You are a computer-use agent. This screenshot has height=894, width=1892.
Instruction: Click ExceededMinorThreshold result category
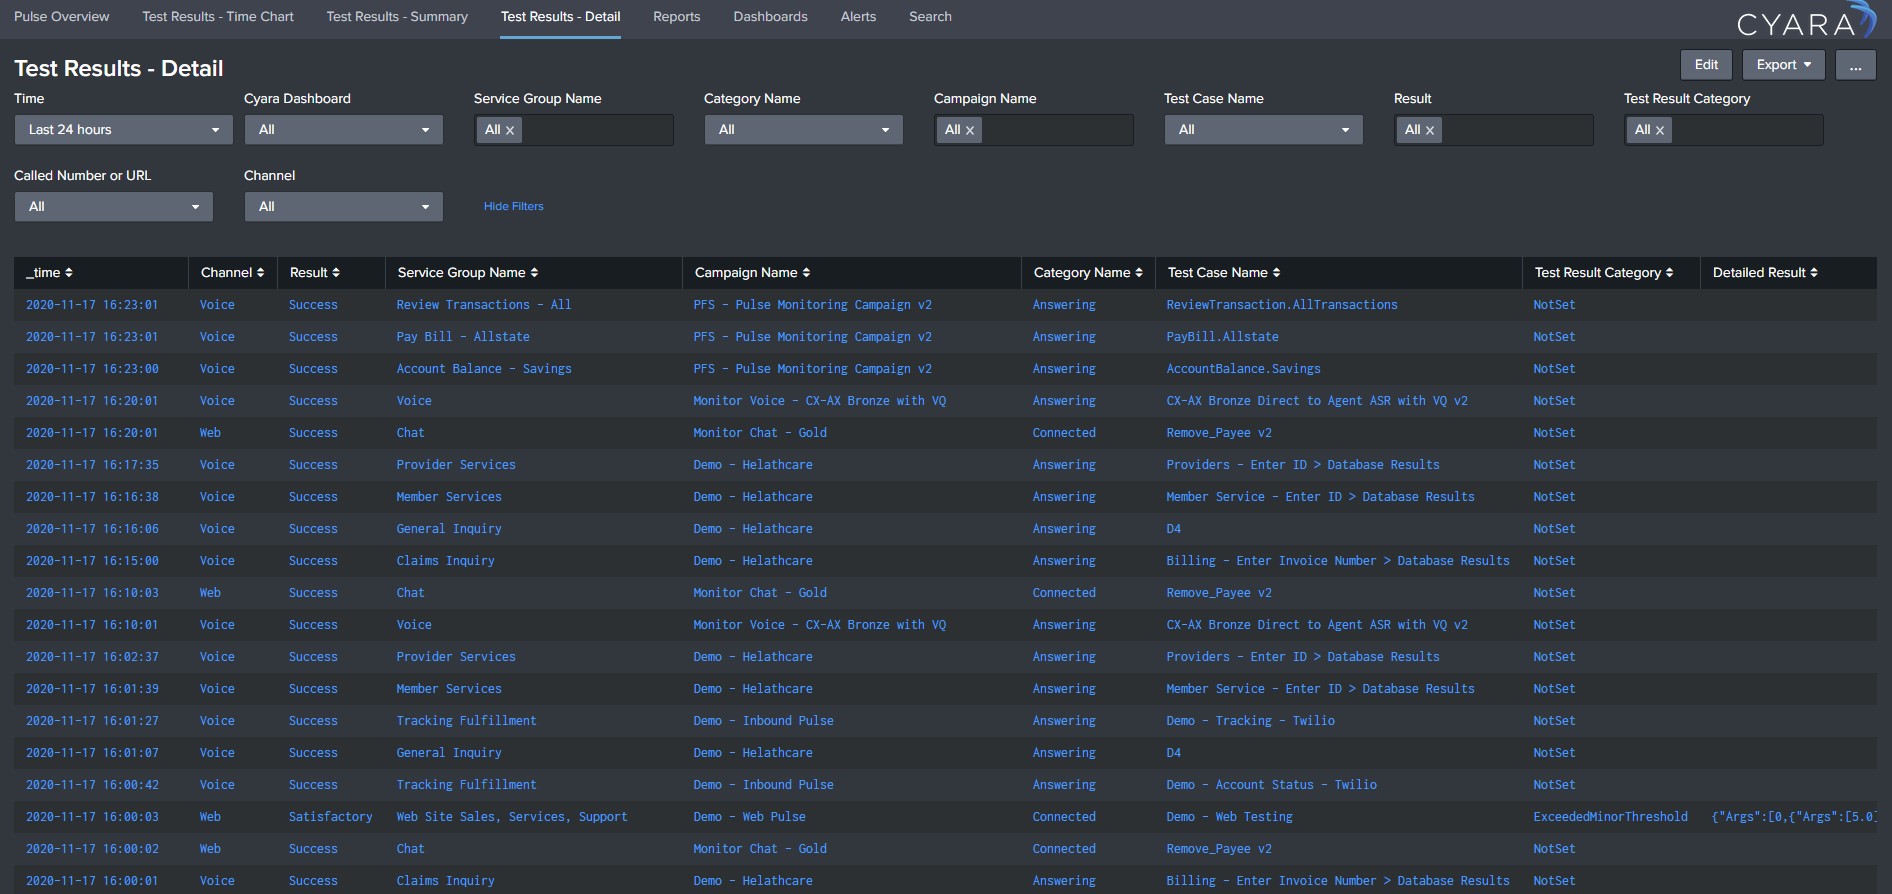tap(1610, 817)
